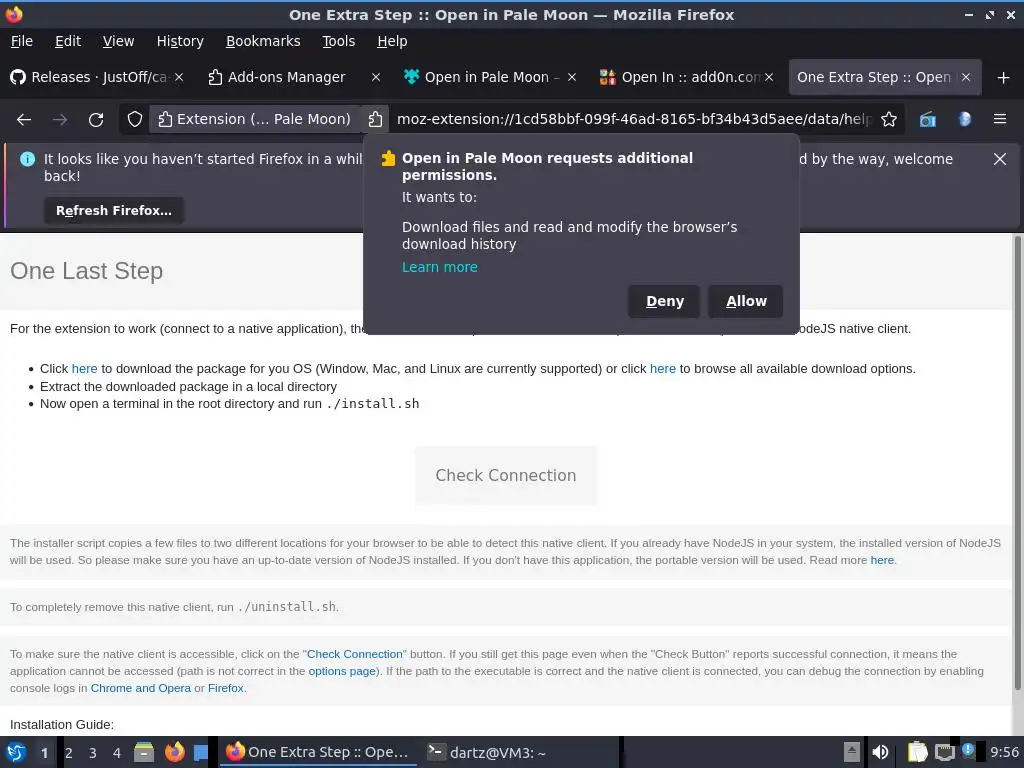
Task: Open the options page link
Action: point(342,671)
